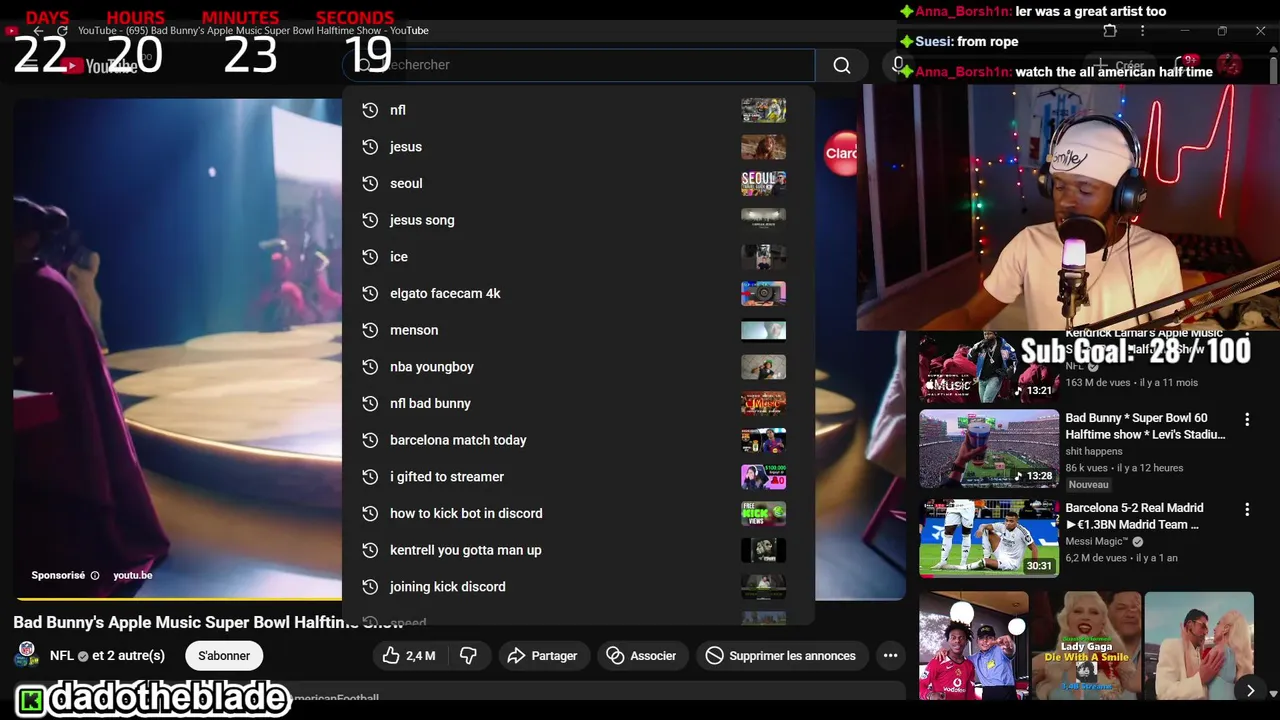Select the 'nfl' search suggestion
1280x720 pixels.
coord(578,110)
